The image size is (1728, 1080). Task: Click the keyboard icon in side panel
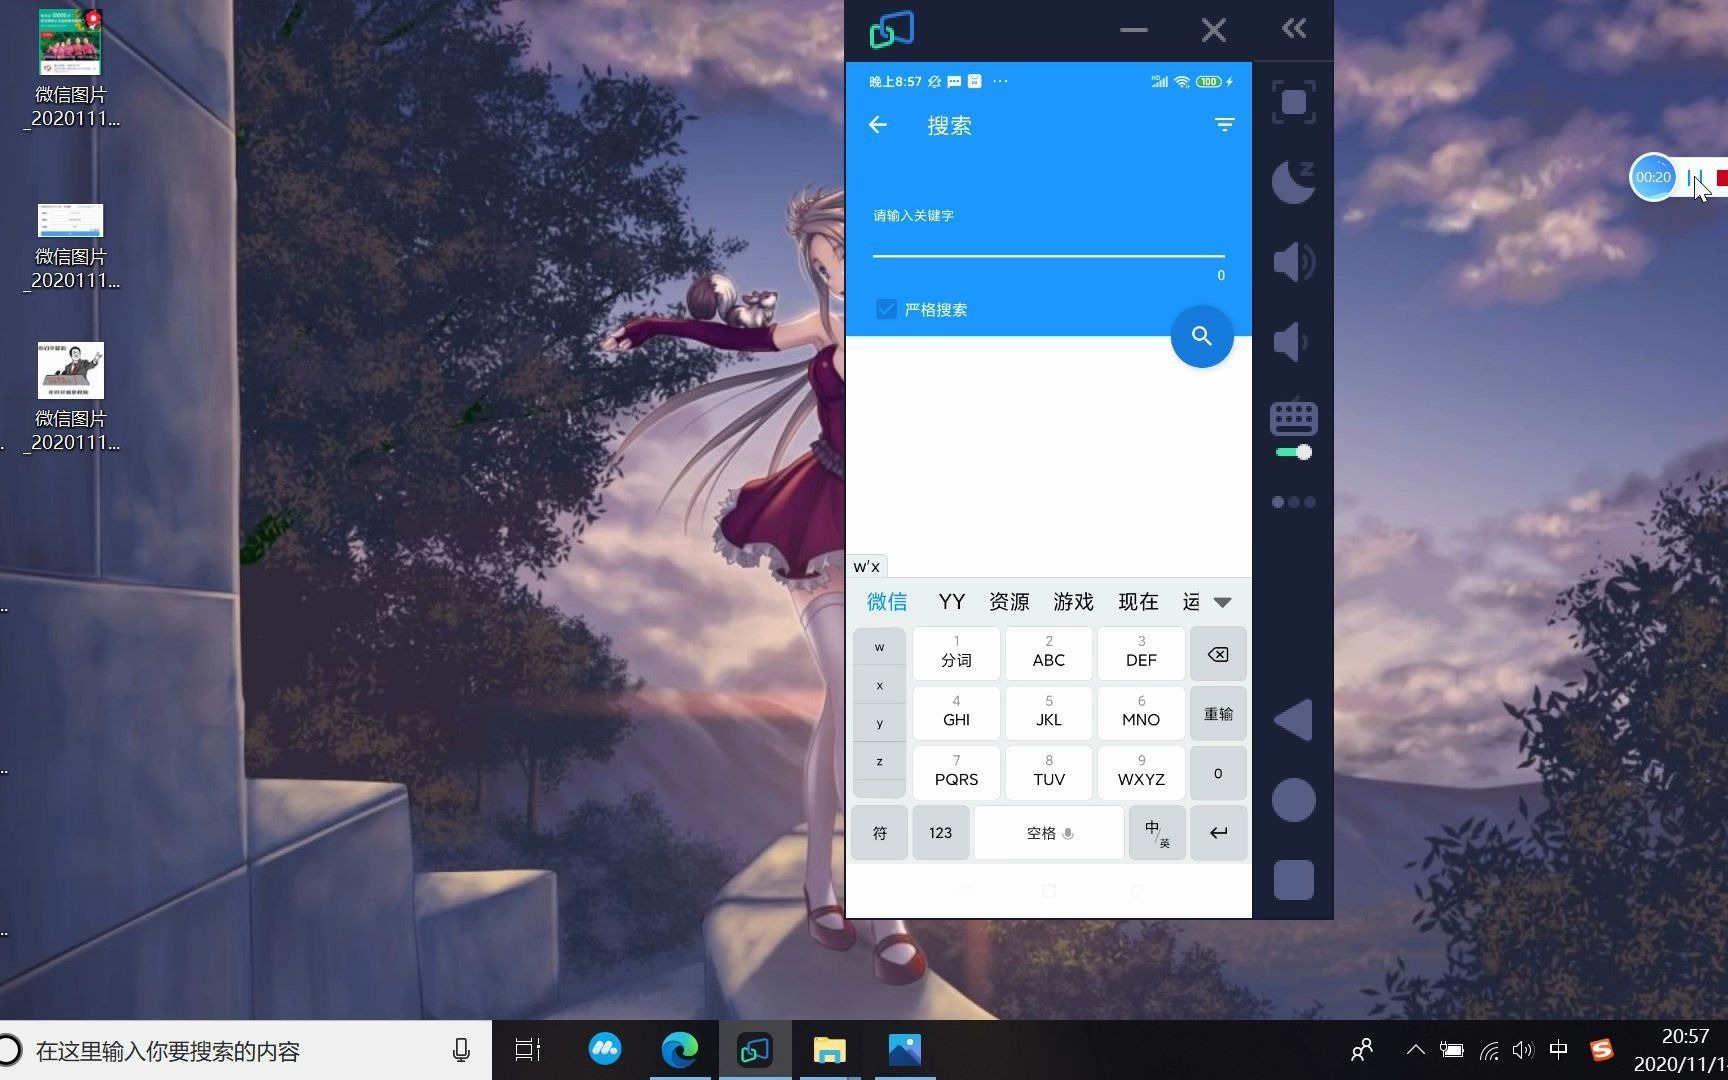[1293, 417]
